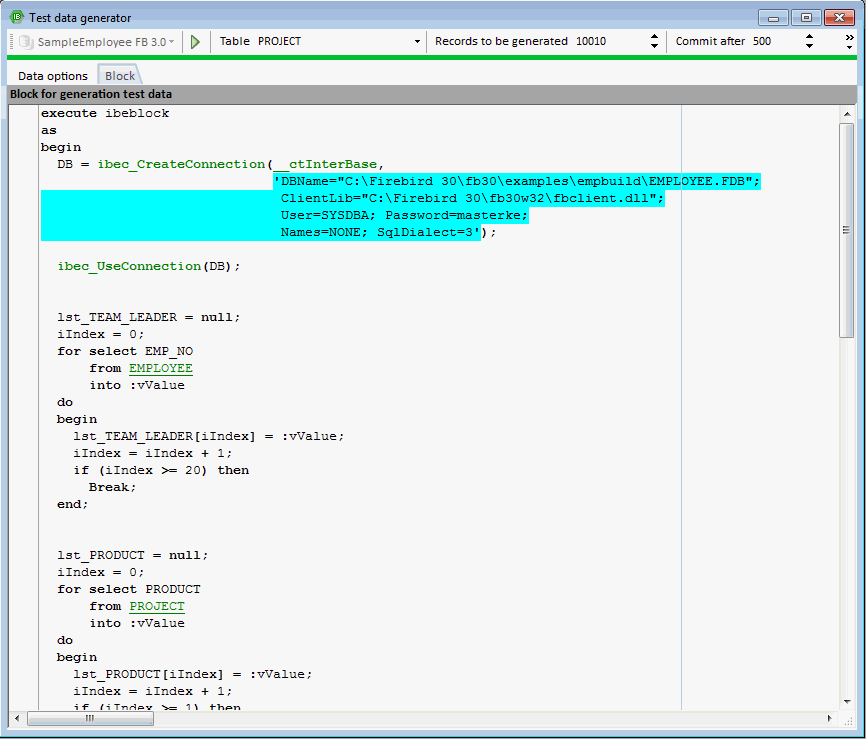Run the test data generation (green play icon)
Viewport: 866px width, 739px height.
(195, 41)
